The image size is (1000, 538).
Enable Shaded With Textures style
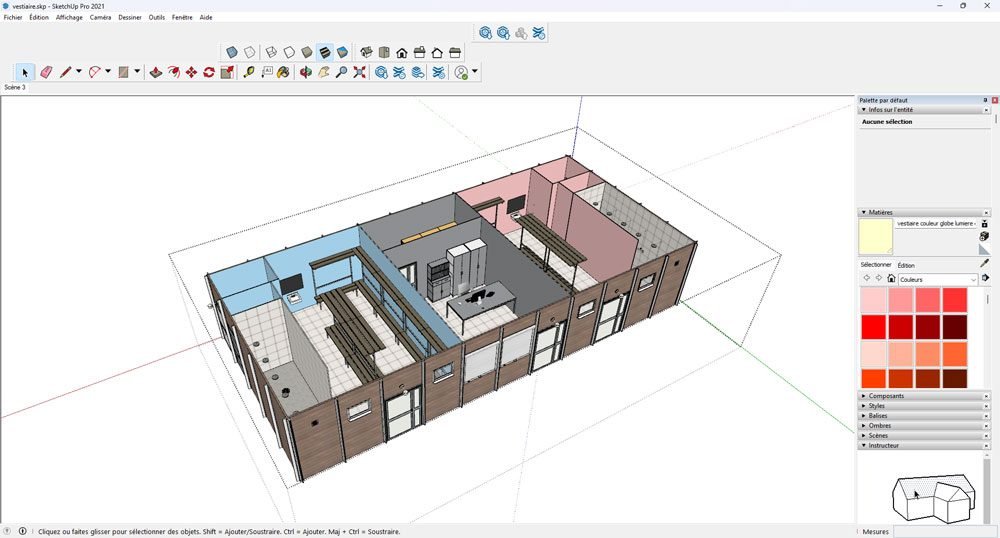325,52
